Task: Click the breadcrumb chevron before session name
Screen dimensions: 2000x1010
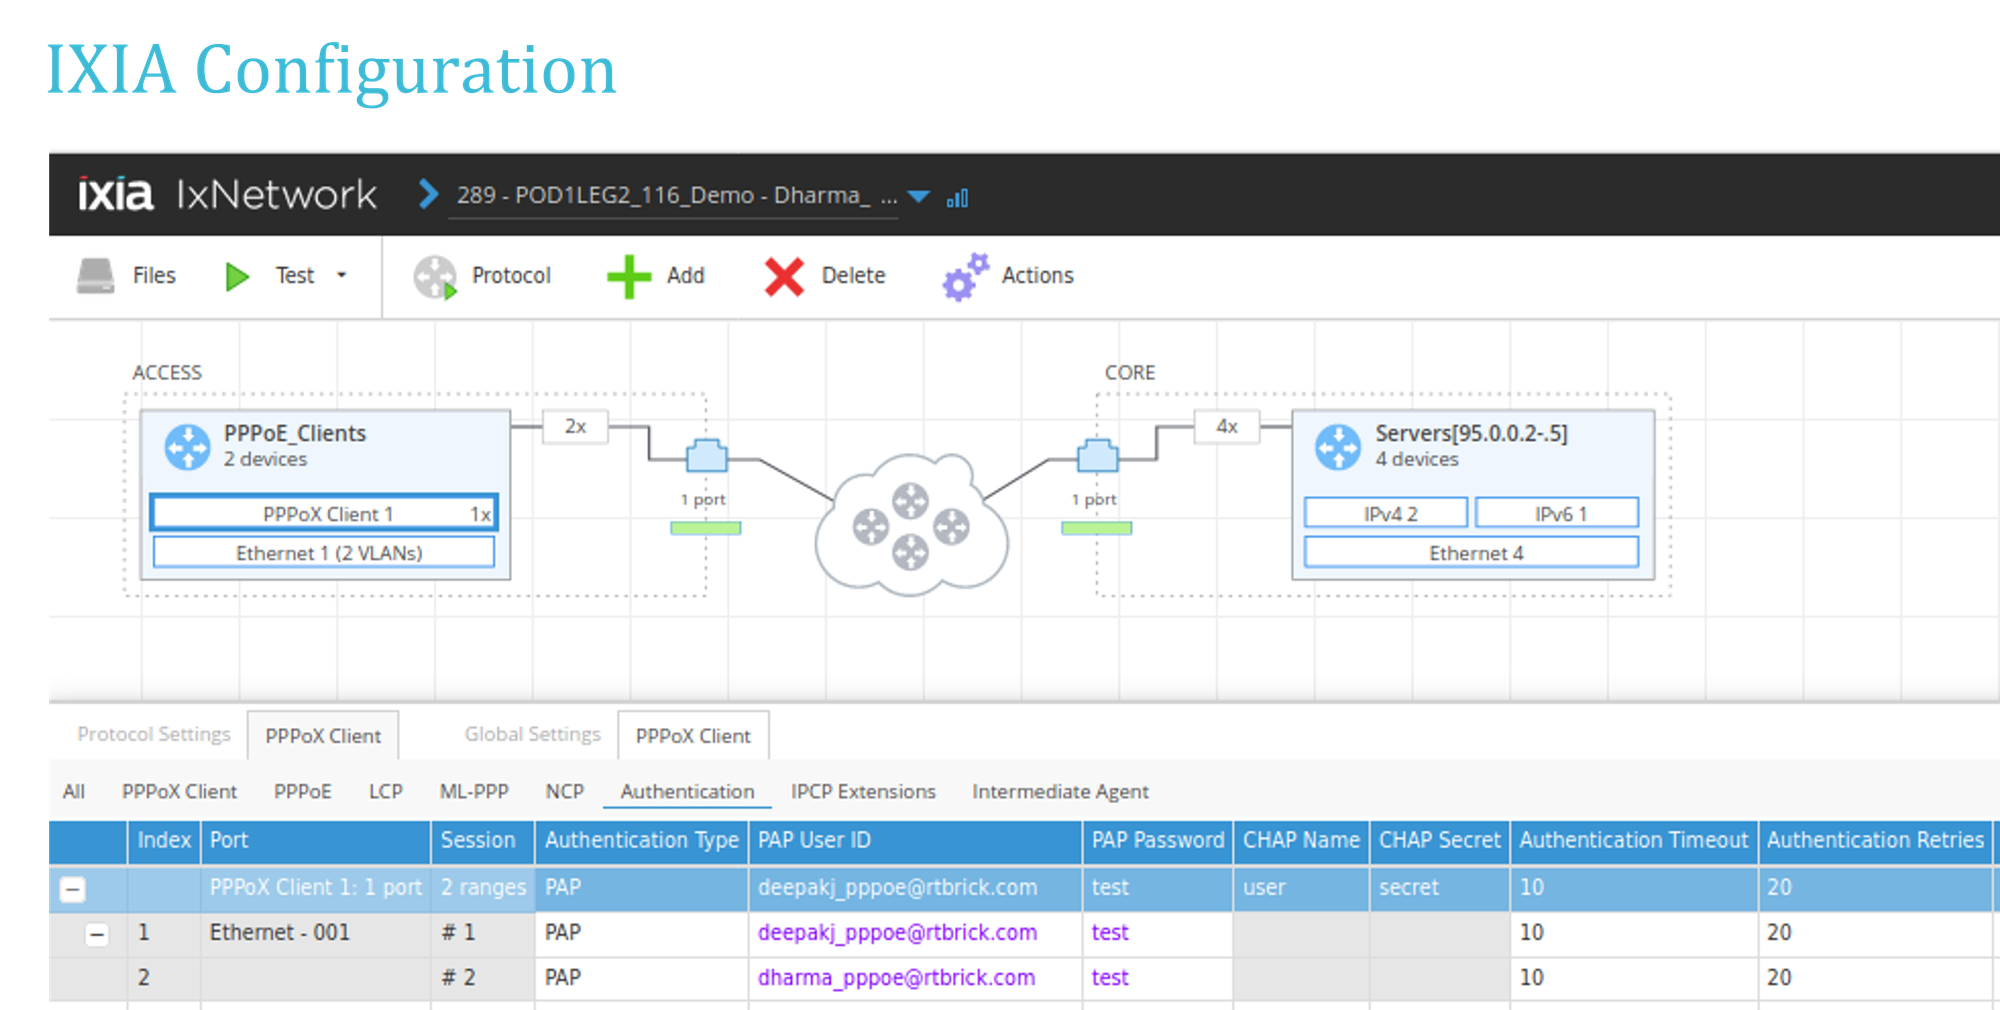Action: (428, 194)
